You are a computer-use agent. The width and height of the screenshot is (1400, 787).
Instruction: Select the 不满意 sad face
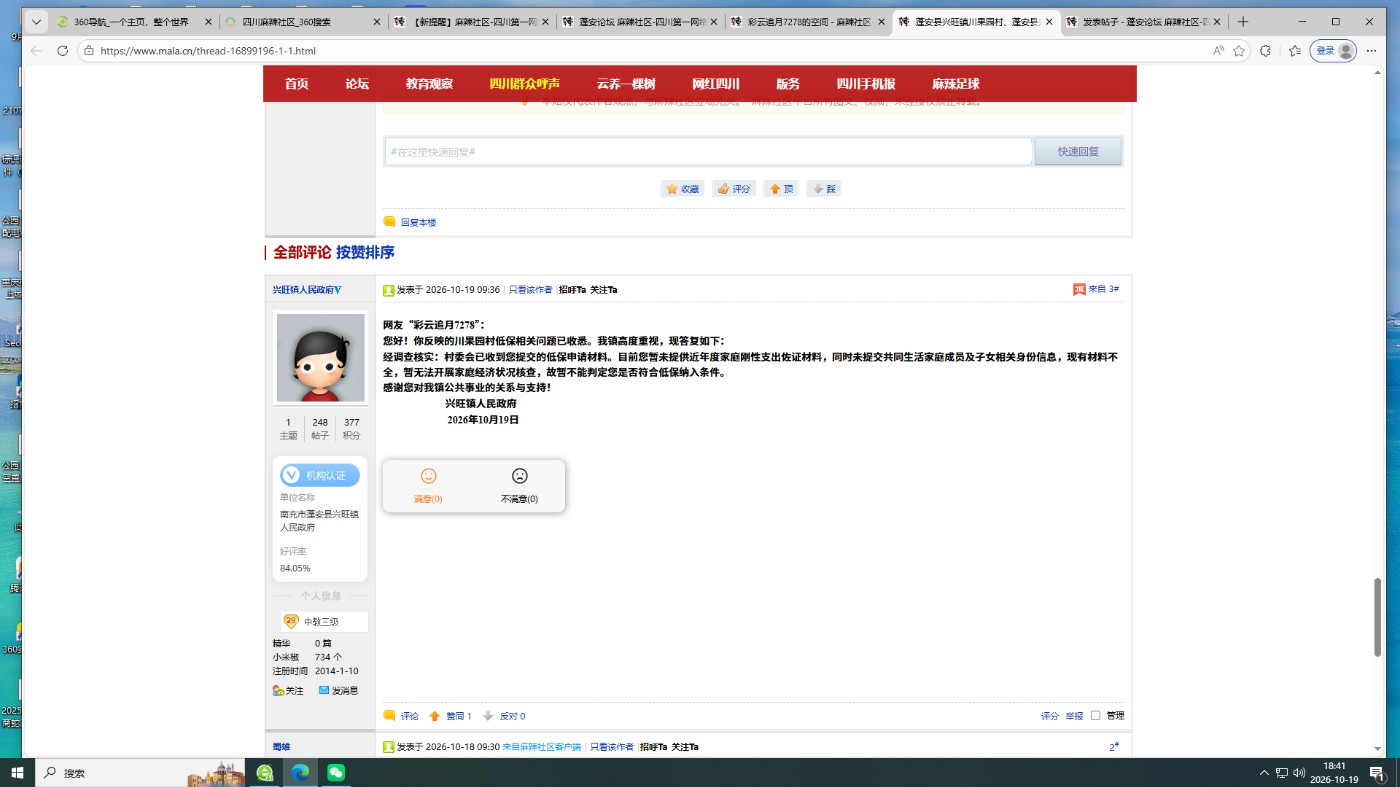coord(519,476)
